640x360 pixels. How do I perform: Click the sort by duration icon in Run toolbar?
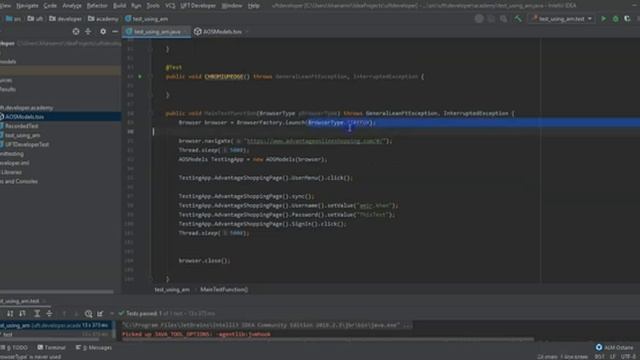[x=22, y=313]
